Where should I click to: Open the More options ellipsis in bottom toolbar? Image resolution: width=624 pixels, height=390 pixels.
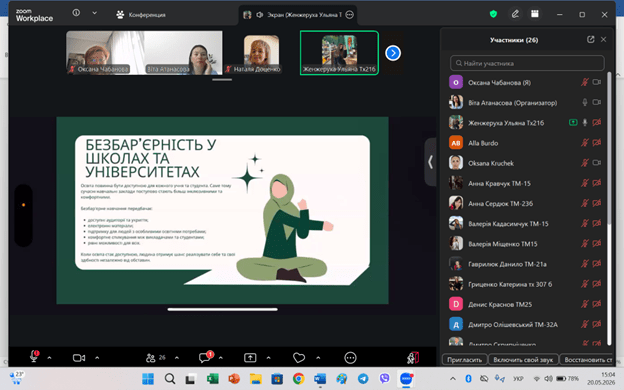(350, 358)
